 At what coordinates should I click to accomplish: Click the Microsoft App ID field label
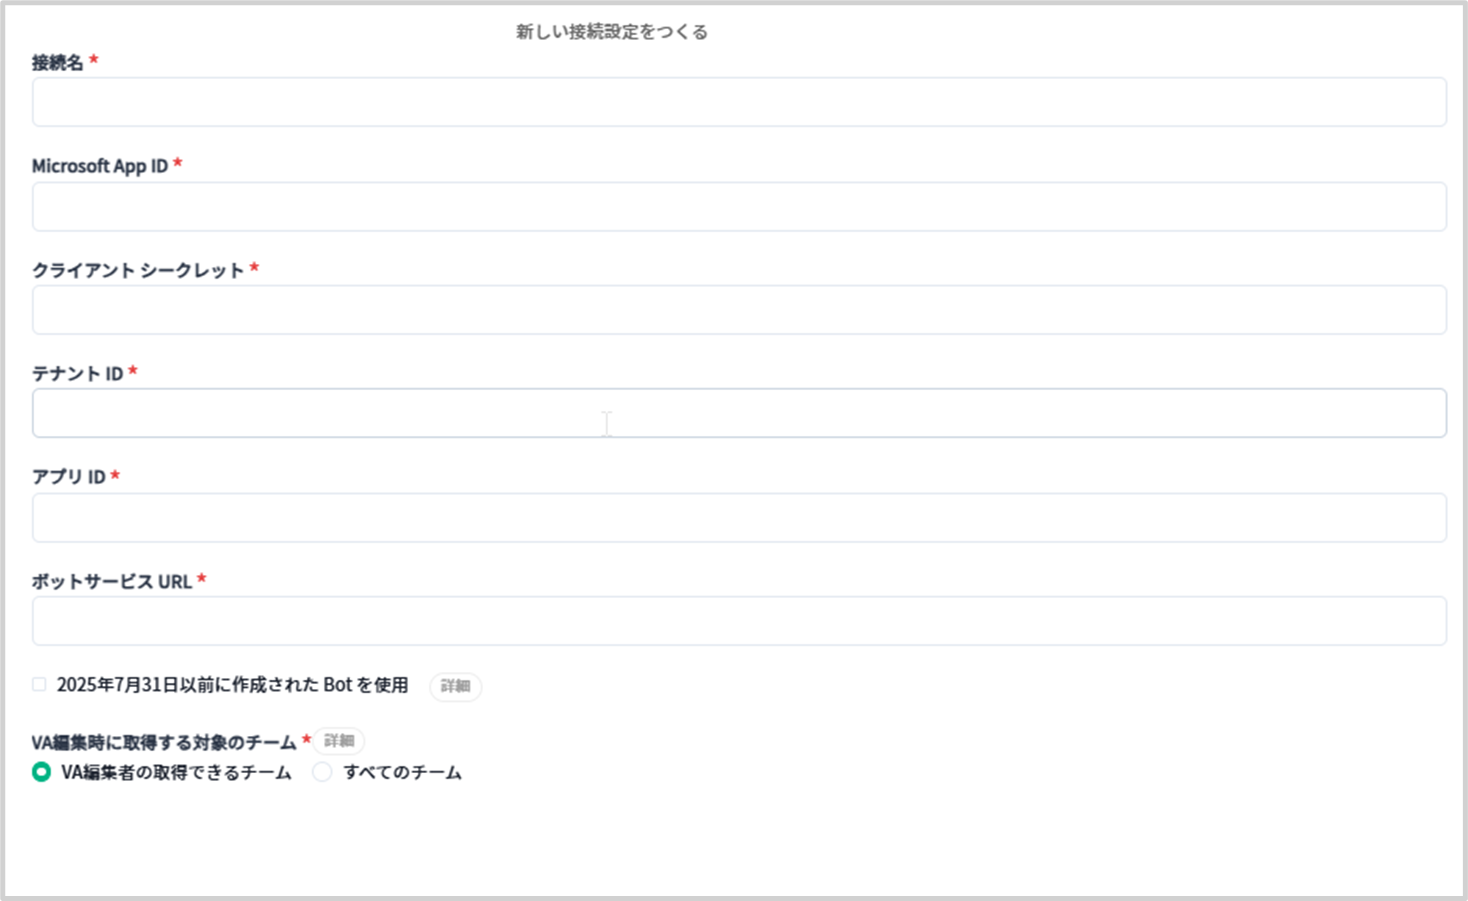99,166
